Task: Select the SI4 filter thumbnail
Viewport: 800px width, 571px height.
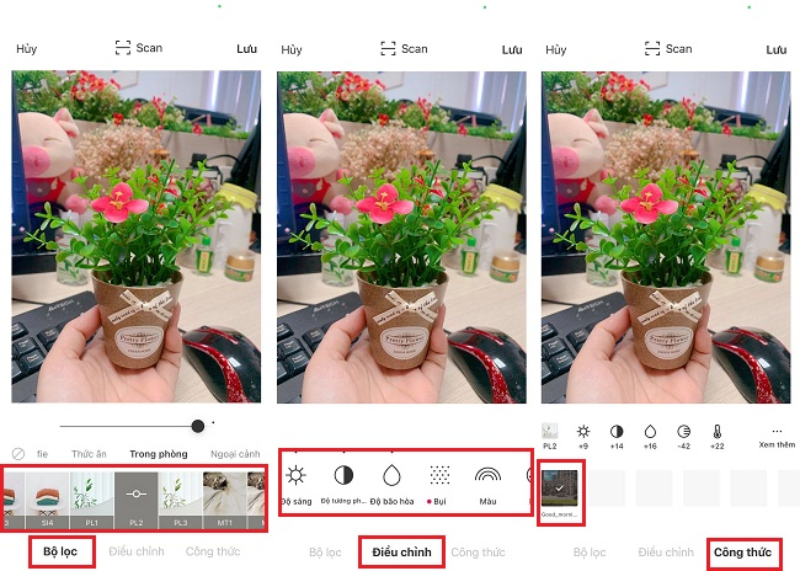Action: 47,500
